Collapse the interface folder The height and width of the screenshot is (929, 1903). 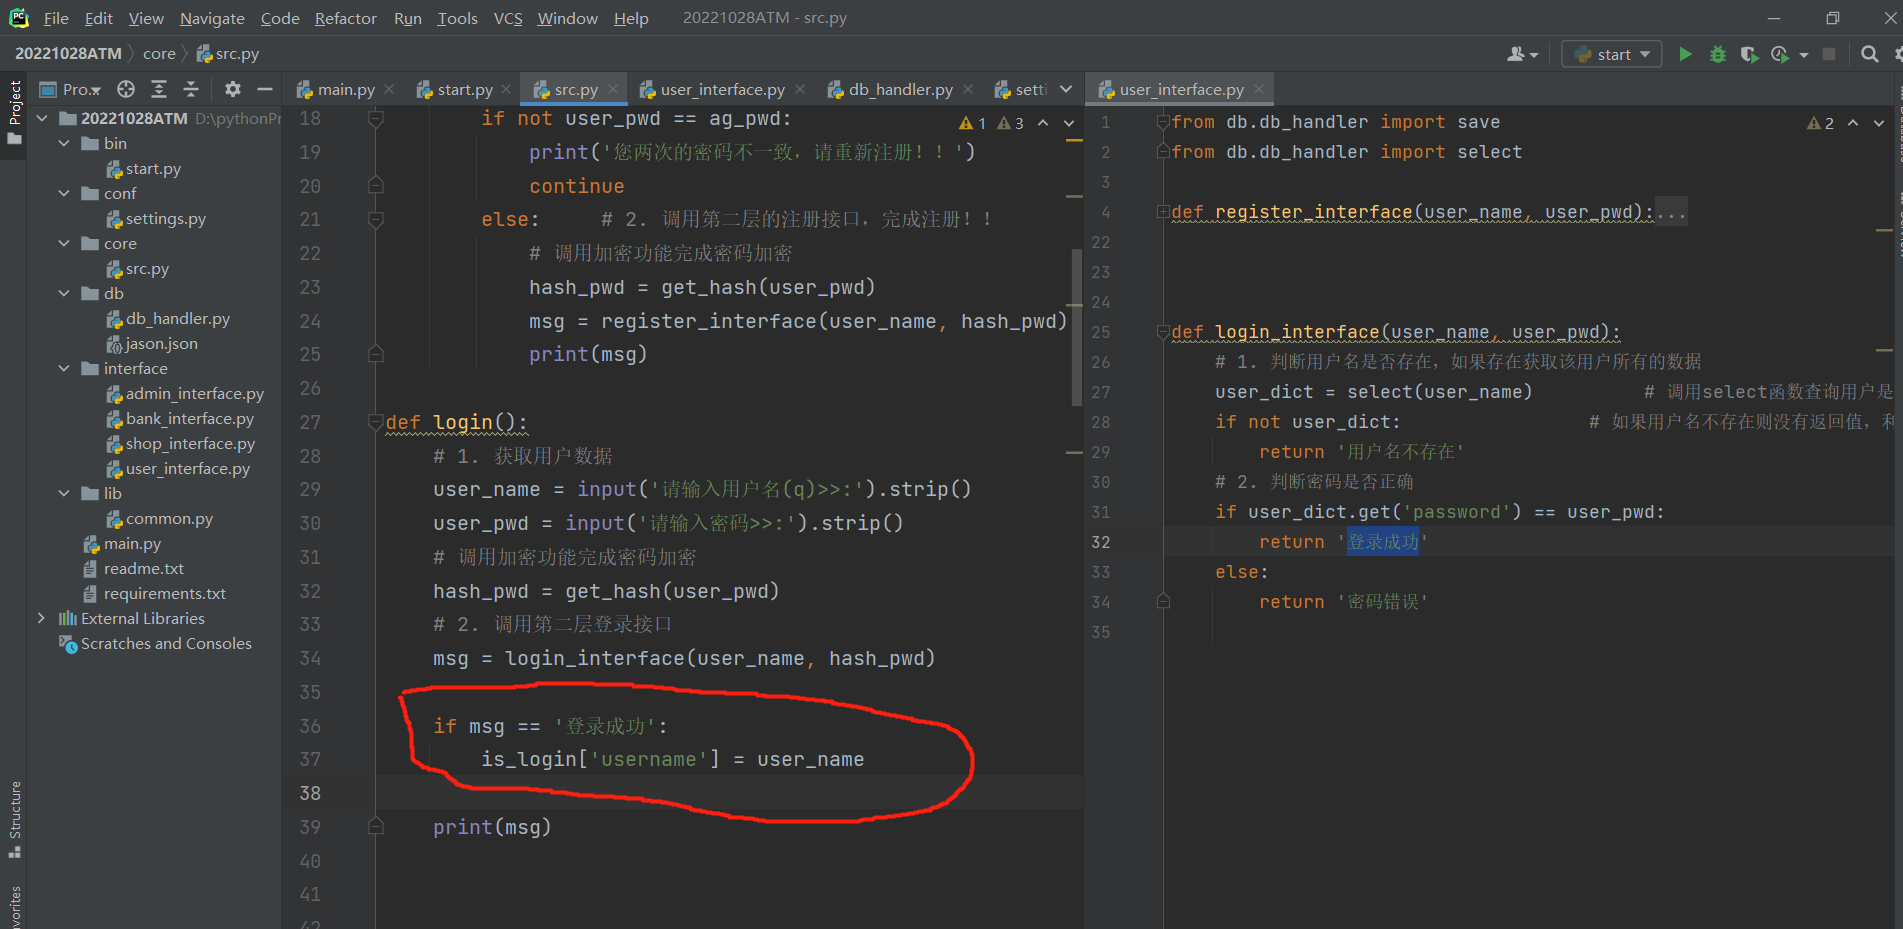64,368
